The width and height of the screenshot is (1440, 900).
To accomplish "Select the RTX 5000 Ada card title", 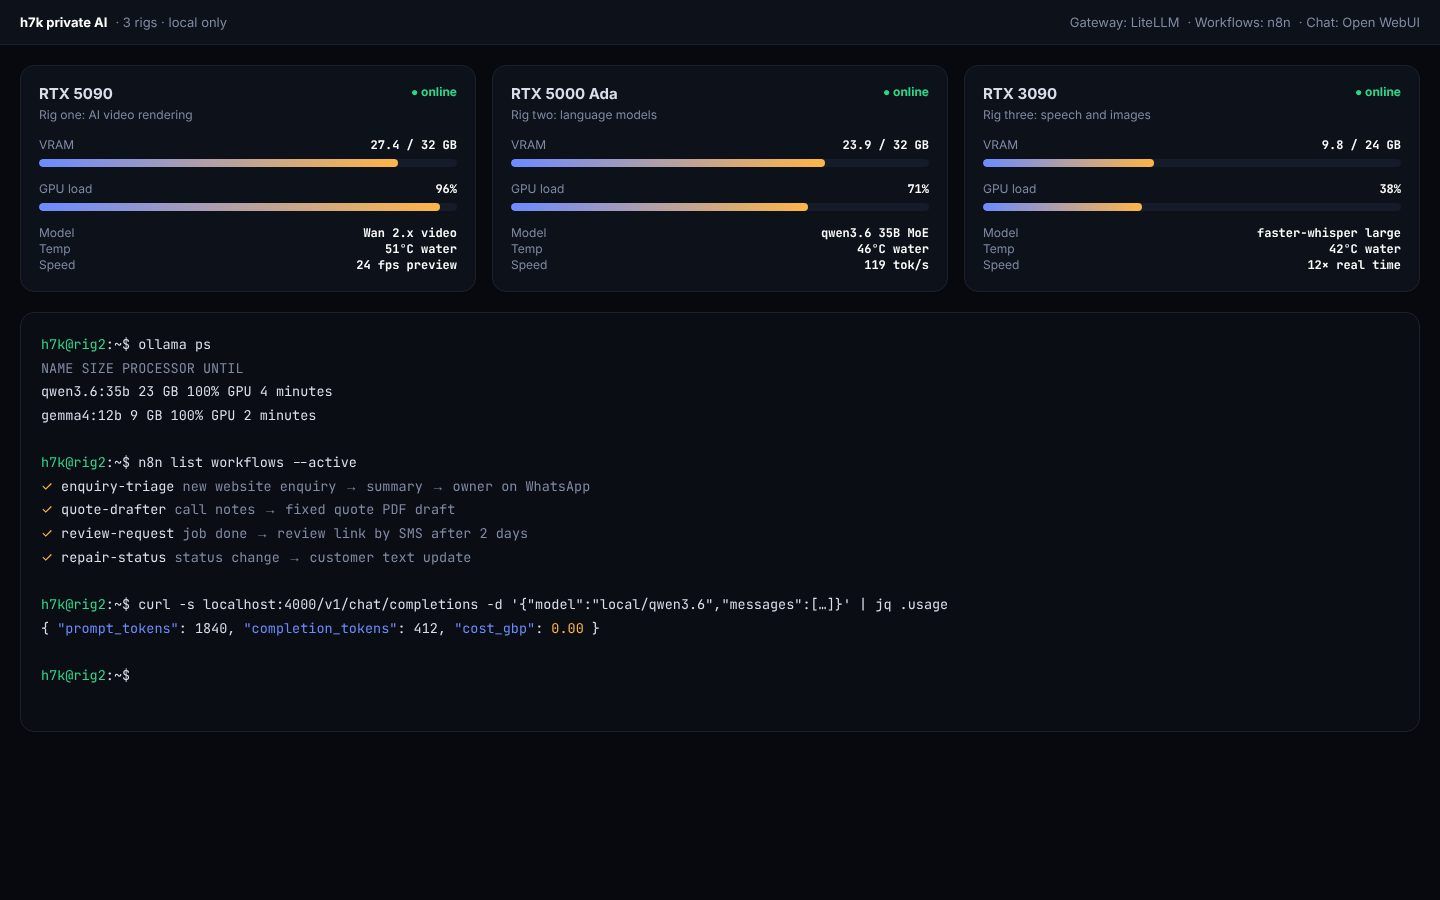I will point(564,94).
